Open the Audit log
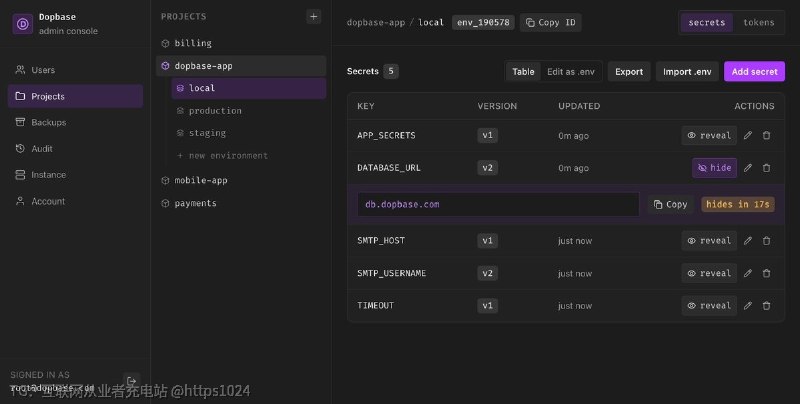The height and width of the screenshot is (404, 800). pos(75,148)
